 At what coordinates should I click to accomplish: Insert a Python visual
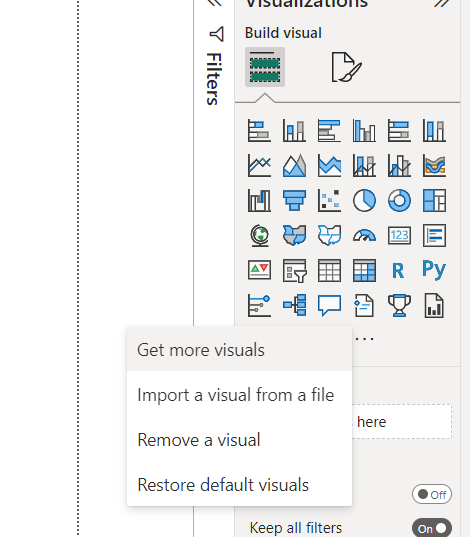pos(434,270)
